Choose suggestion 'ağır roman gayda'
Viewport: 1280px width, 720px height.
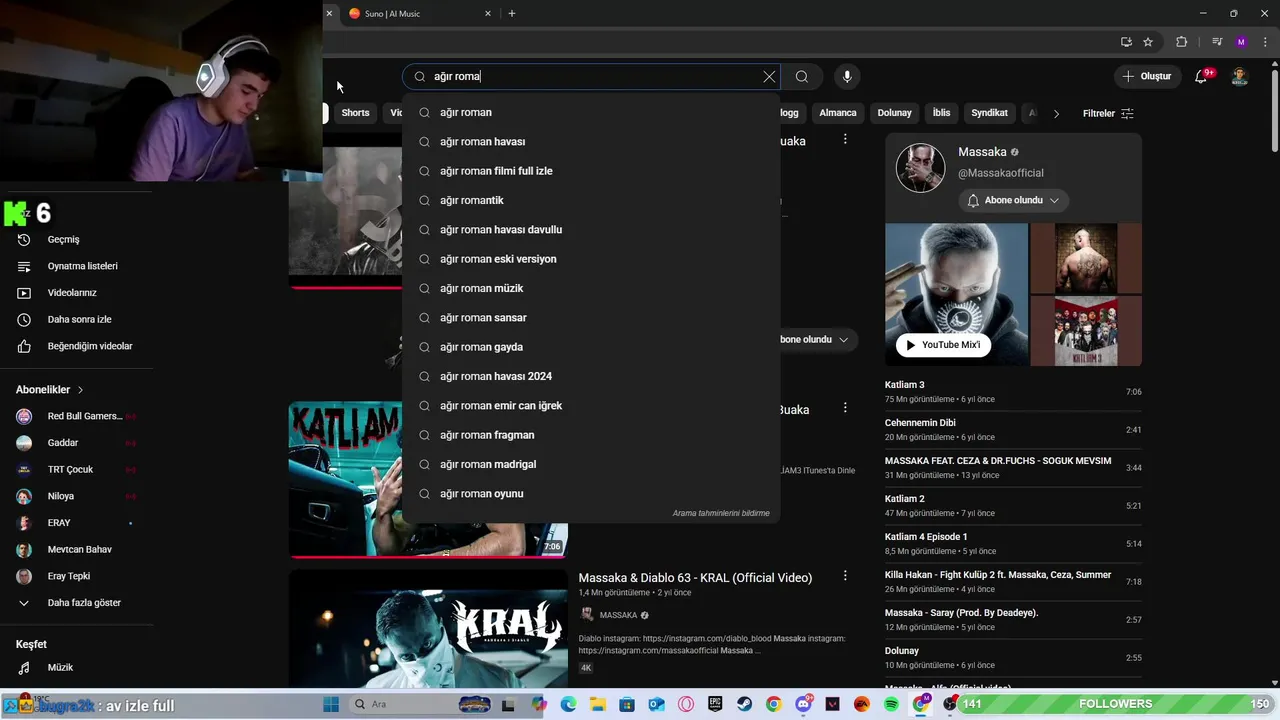591,347
